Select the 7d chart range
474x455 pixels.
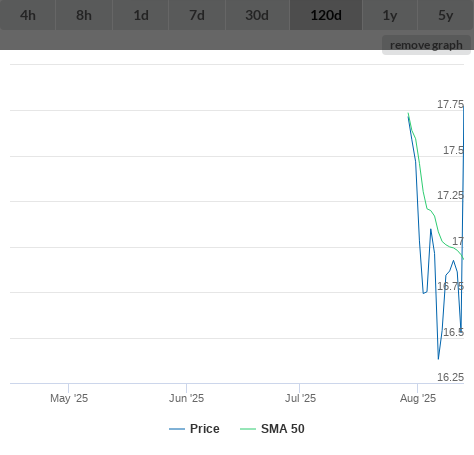[197, 15]
